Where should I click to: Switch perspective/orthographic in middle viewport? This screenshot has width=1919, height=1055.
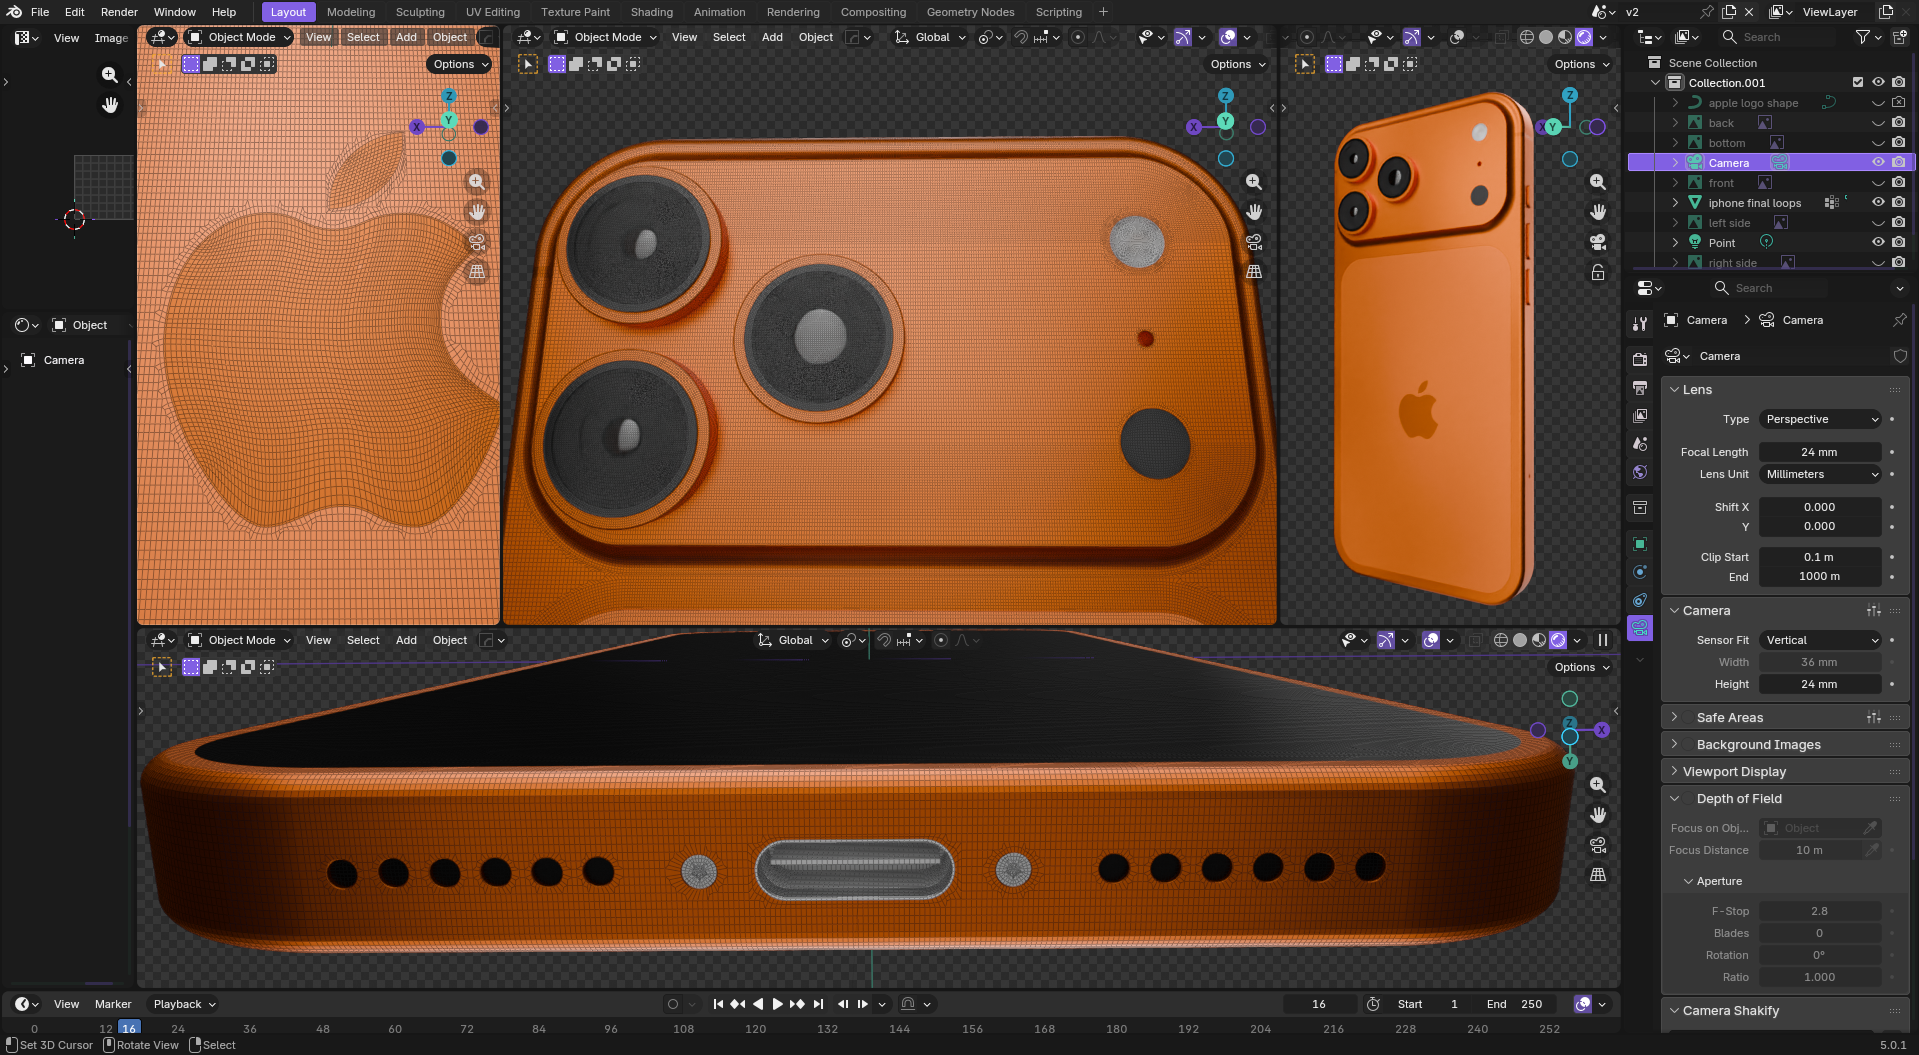click(x=1254, y=272)
